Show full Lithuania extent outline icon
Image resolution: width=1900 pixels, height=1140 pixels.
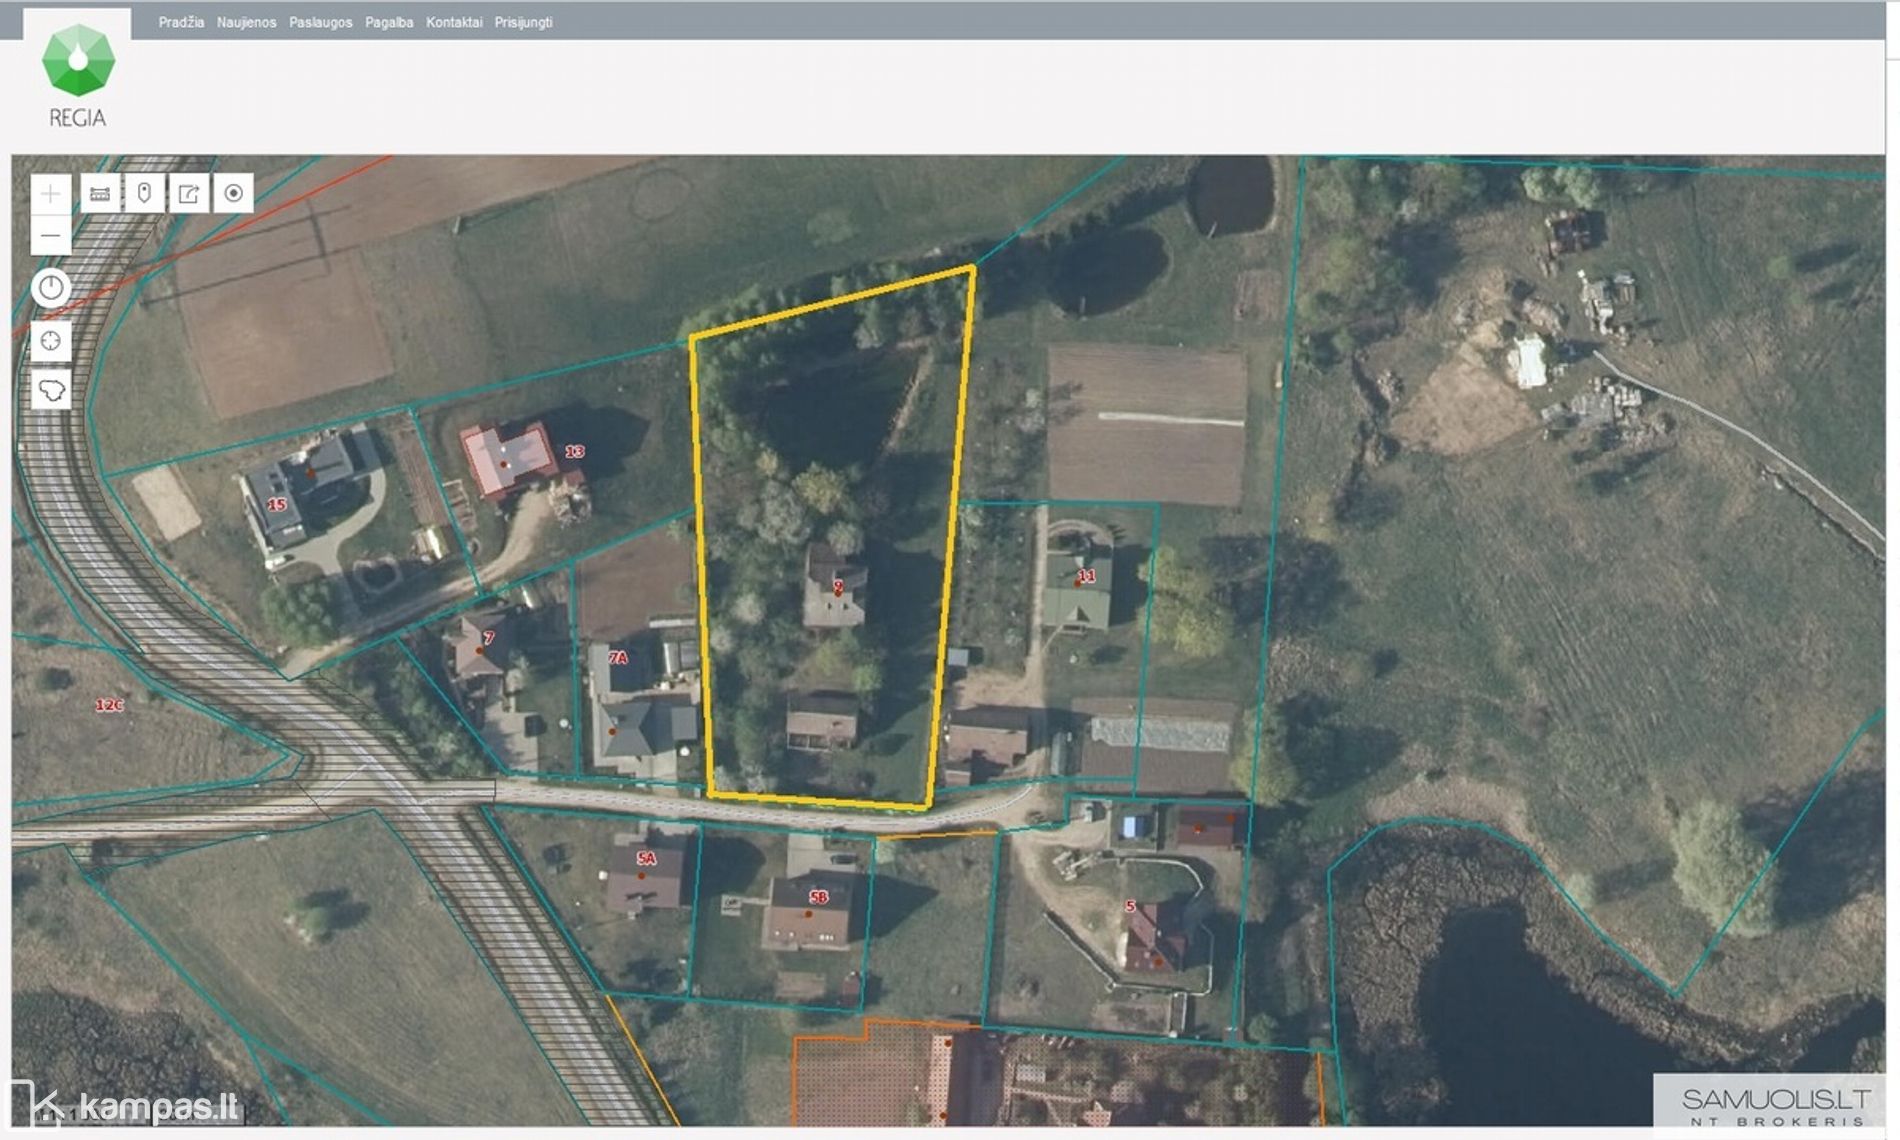click(51, 389)
